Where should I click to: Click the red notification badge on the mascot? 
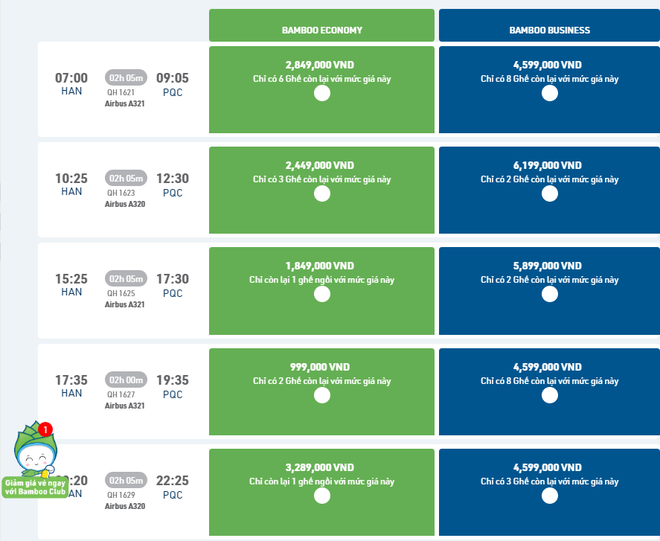pyautogui.click(x=45, y=429)
